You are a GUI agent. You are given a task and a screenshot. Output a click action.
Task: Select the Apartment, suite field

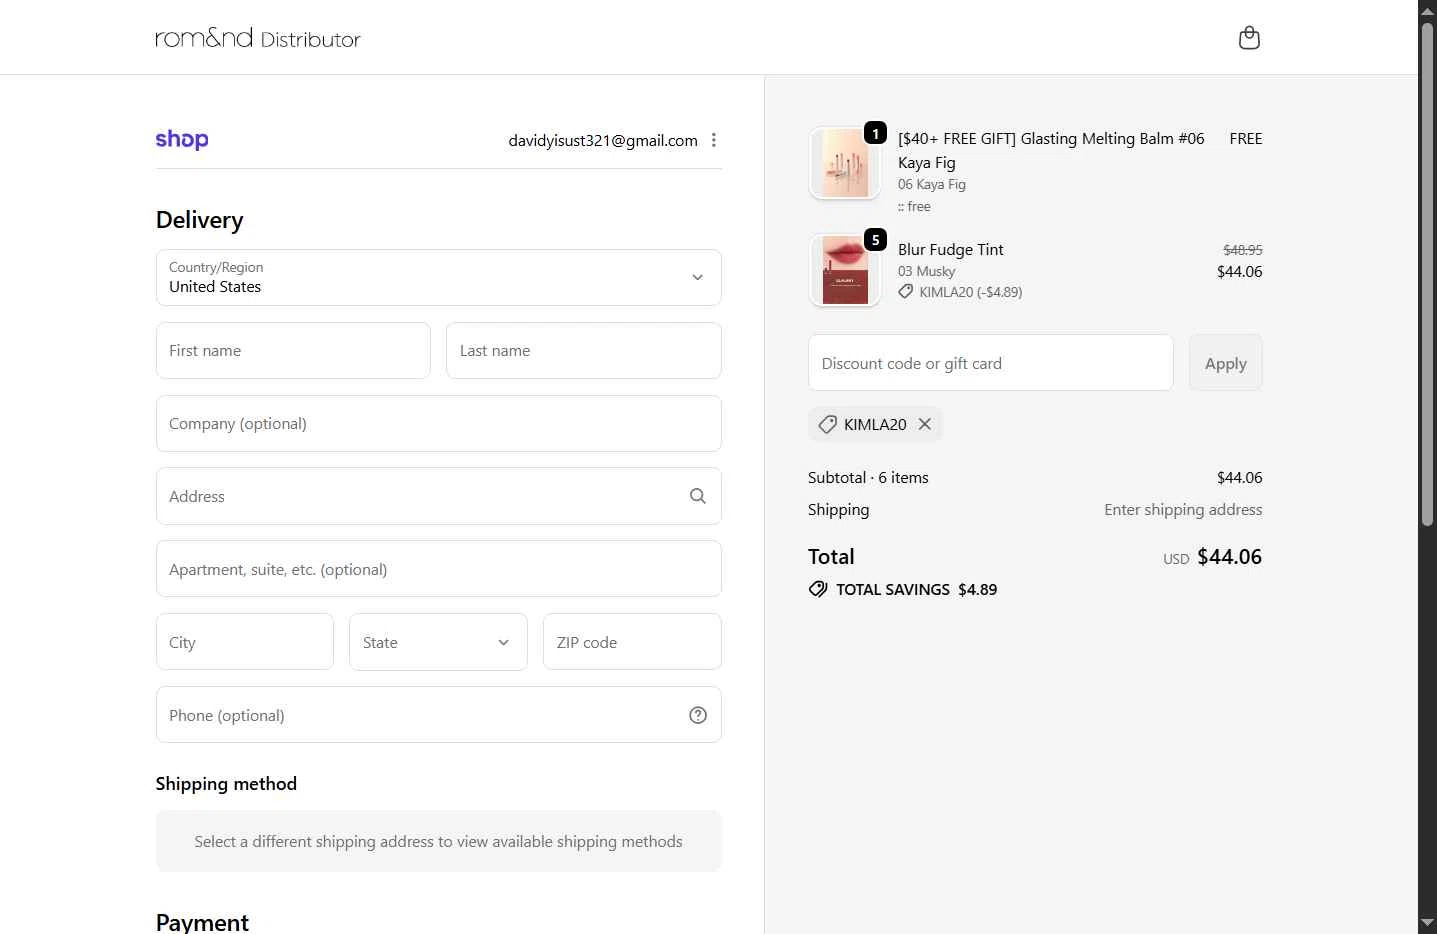pos(438,569)
